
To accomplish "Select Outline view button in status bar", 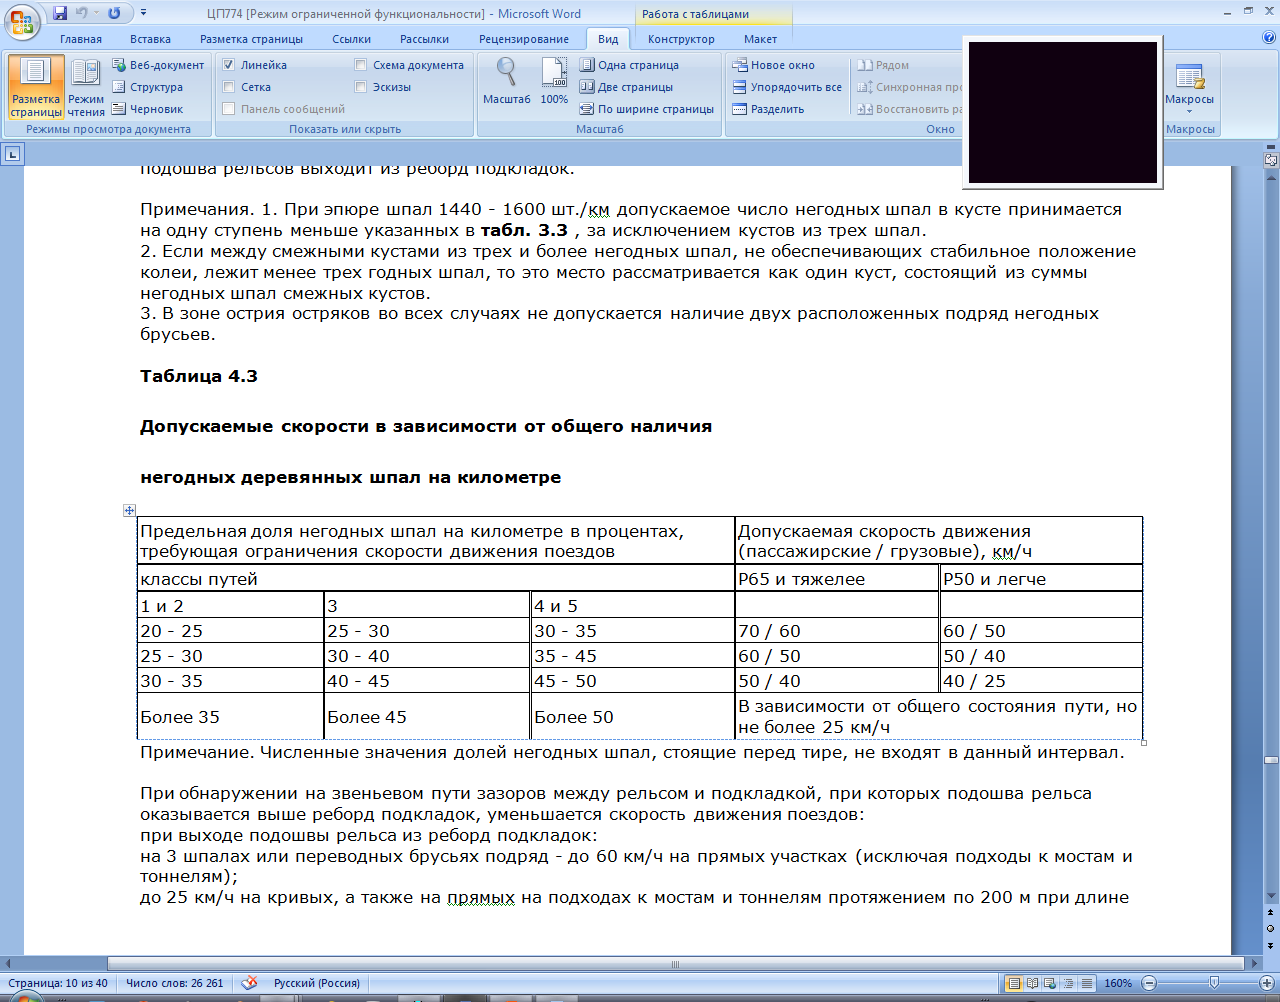I will point(1069,984).
